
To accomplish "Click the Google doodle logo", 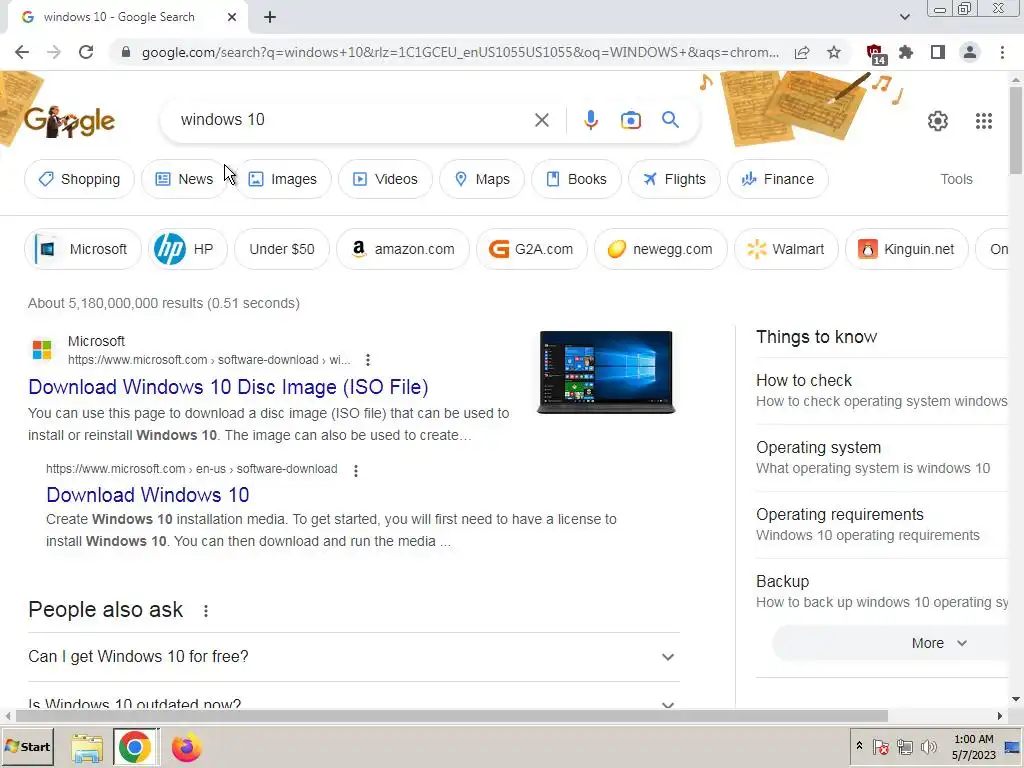I will [x=69, y=121].
